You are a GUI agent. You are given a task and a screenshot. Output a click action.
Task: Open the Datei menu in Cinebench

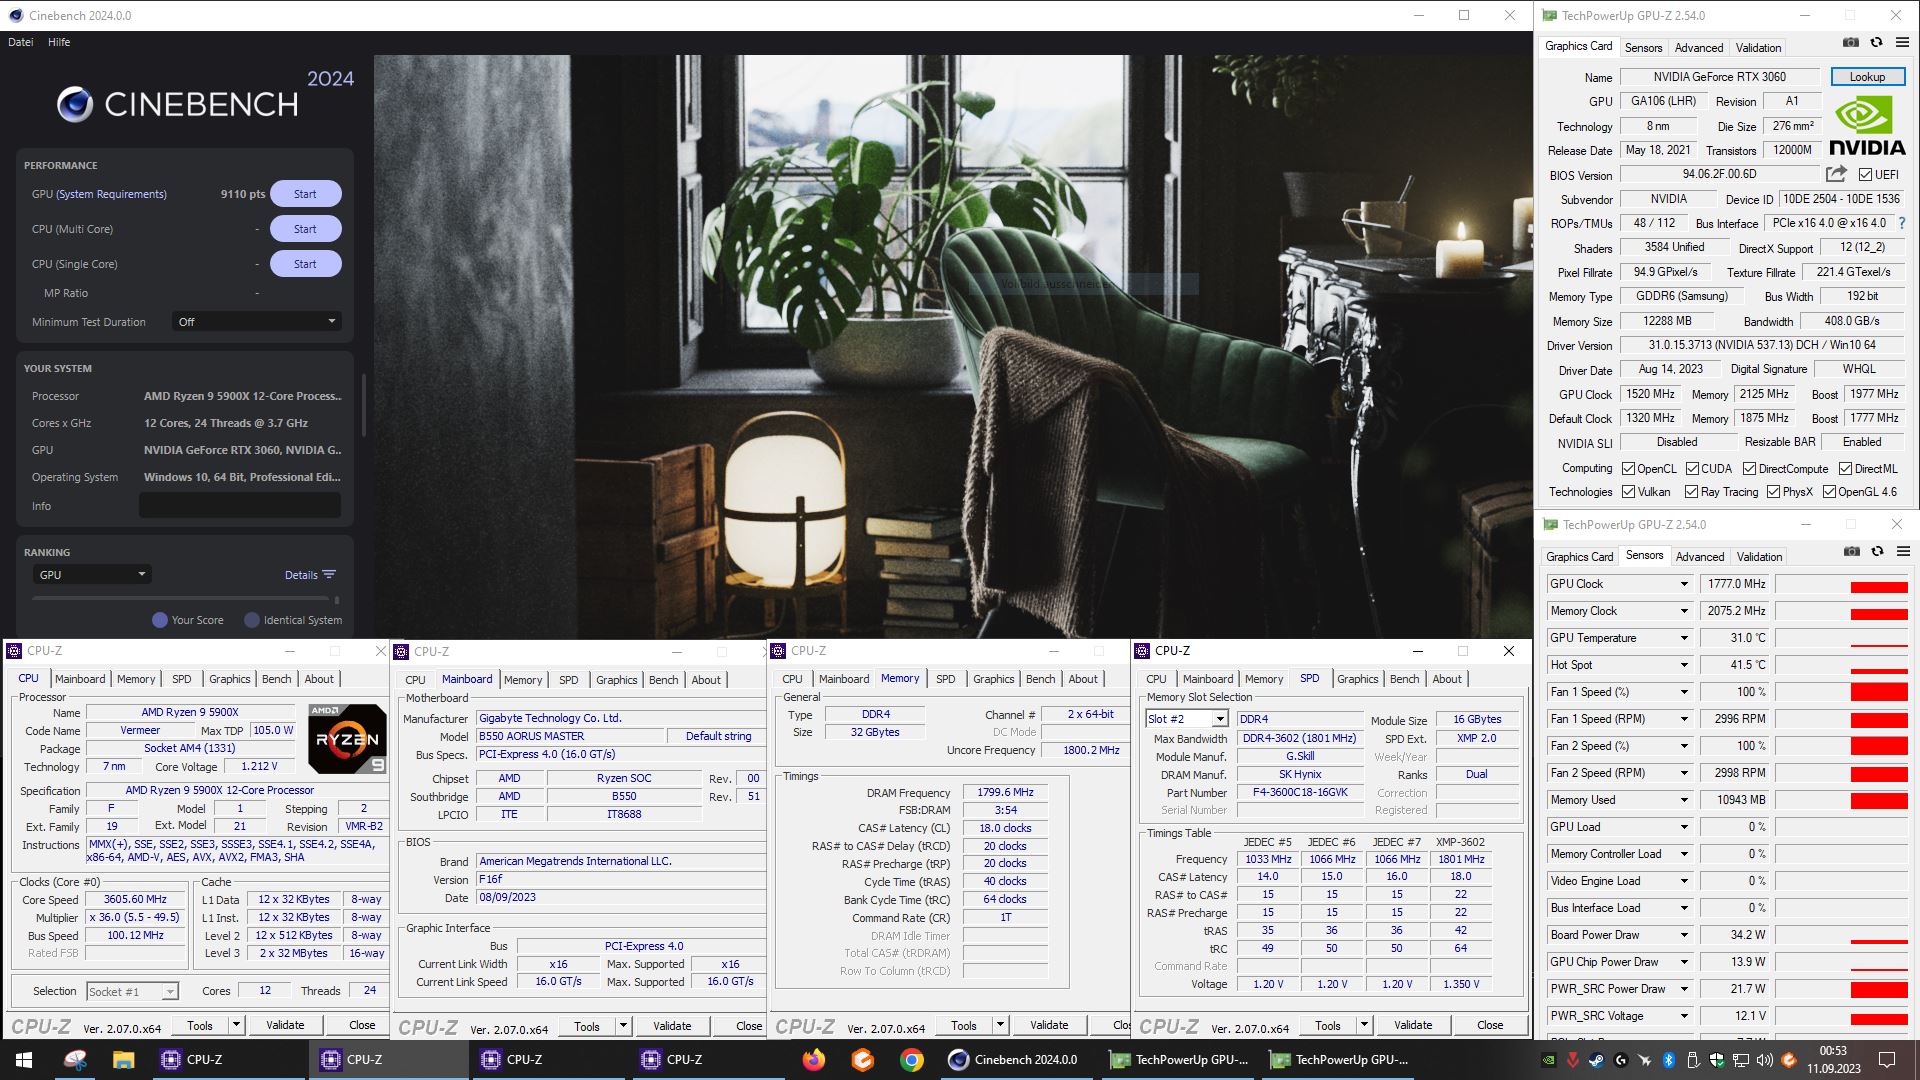[20, 42]
